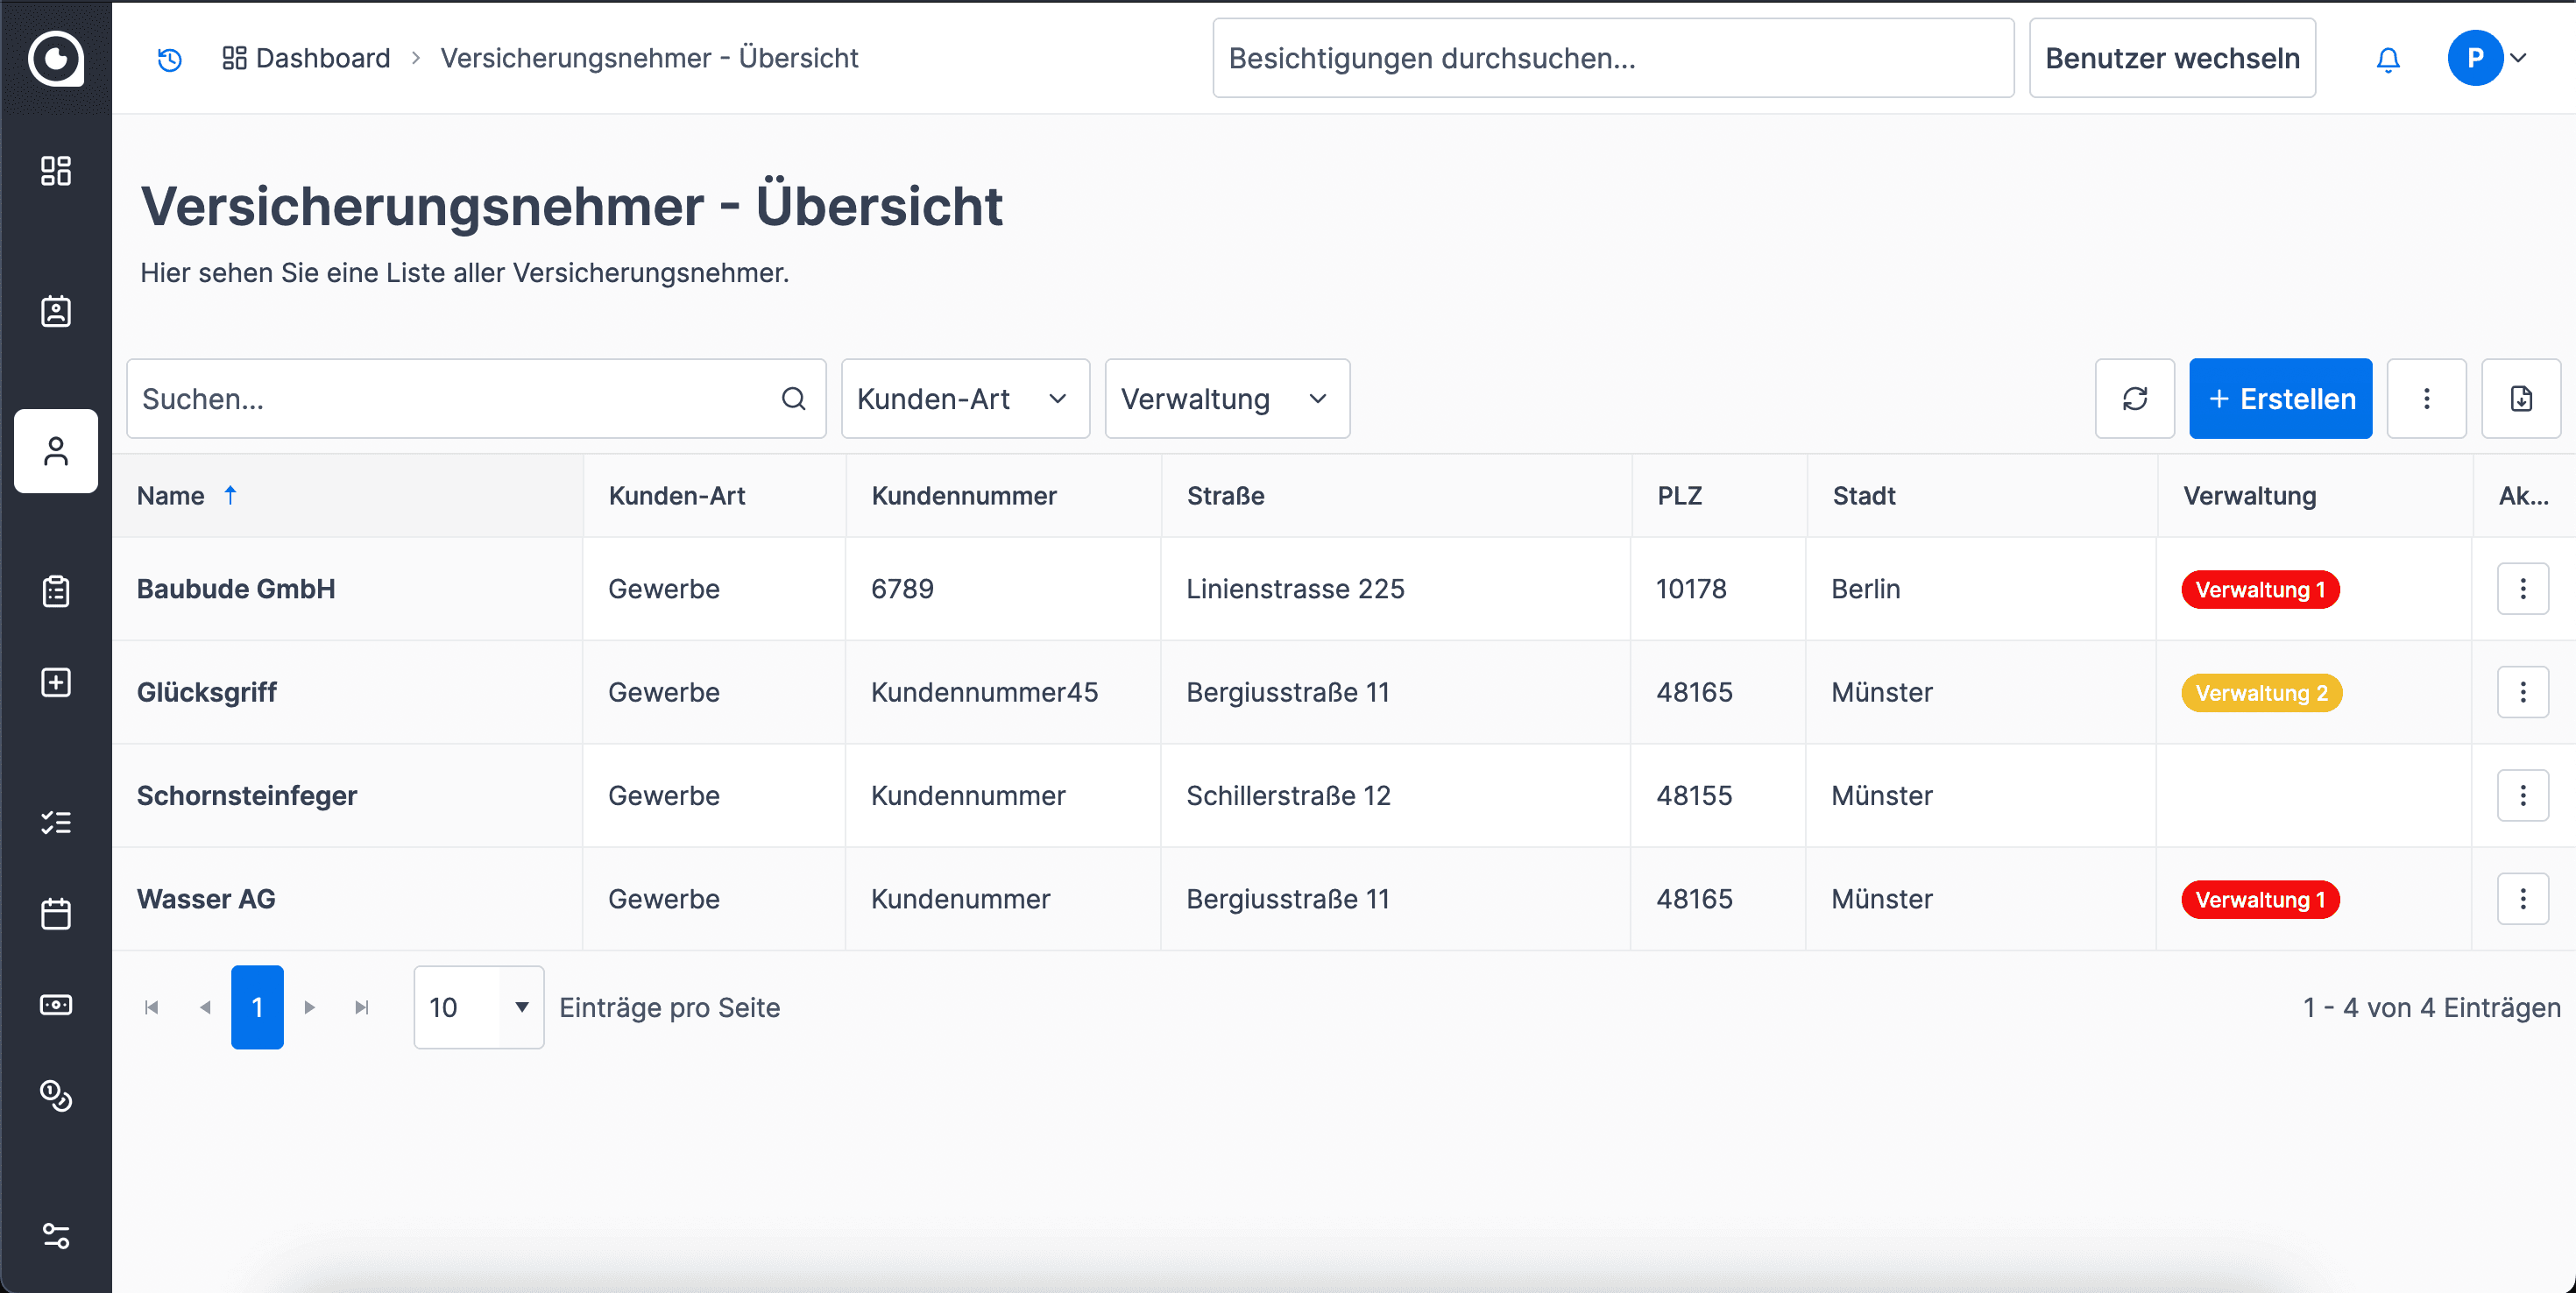The image size is (2576, 1293).
Task: Expand the Kunden-Art filter dropdown
Action: tap(964, 399)
